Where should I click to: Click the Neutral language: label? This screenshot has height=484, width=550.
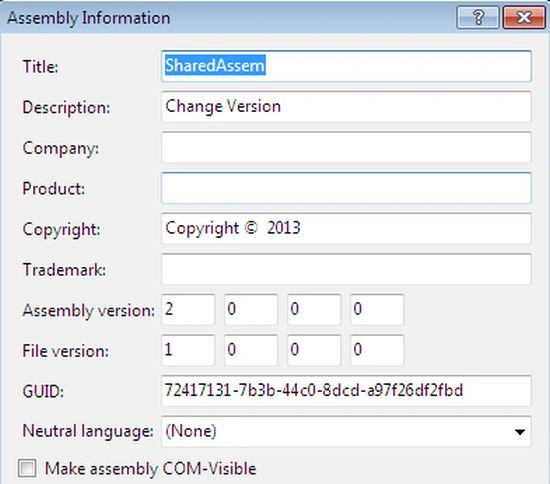point(88,431)
